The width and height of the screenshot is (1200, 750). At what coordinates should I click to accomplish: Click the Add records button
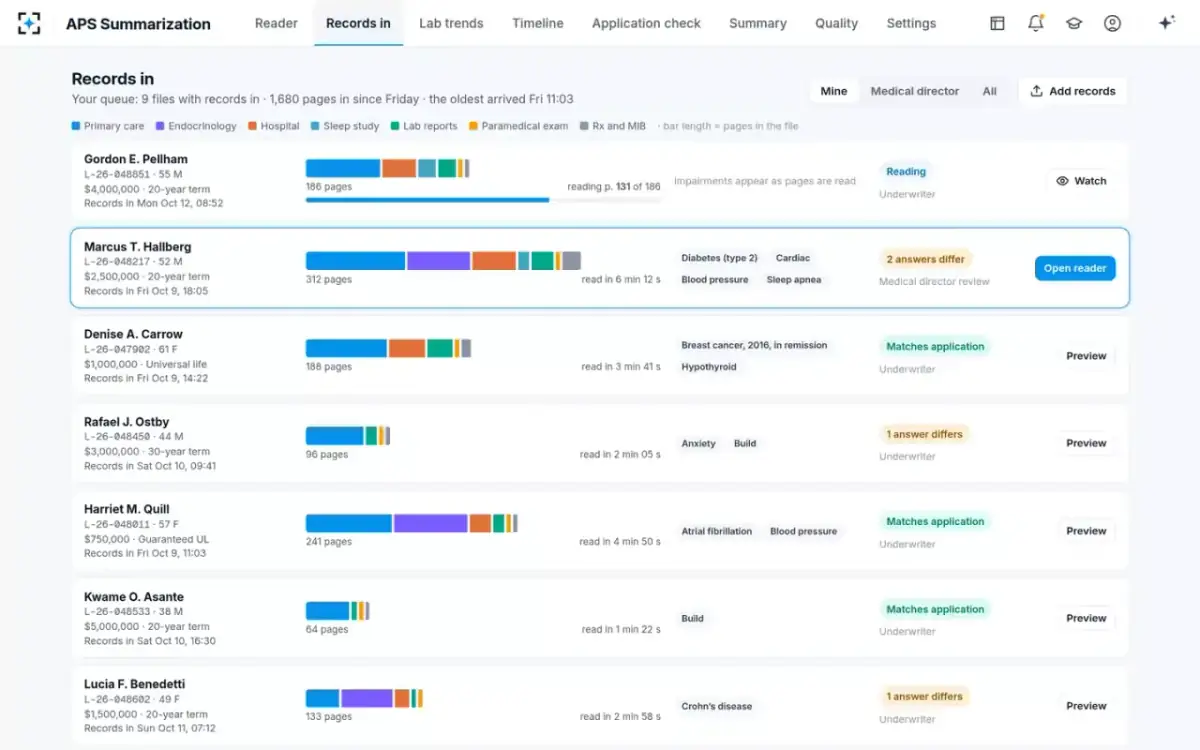click(x=1073, y=91)
